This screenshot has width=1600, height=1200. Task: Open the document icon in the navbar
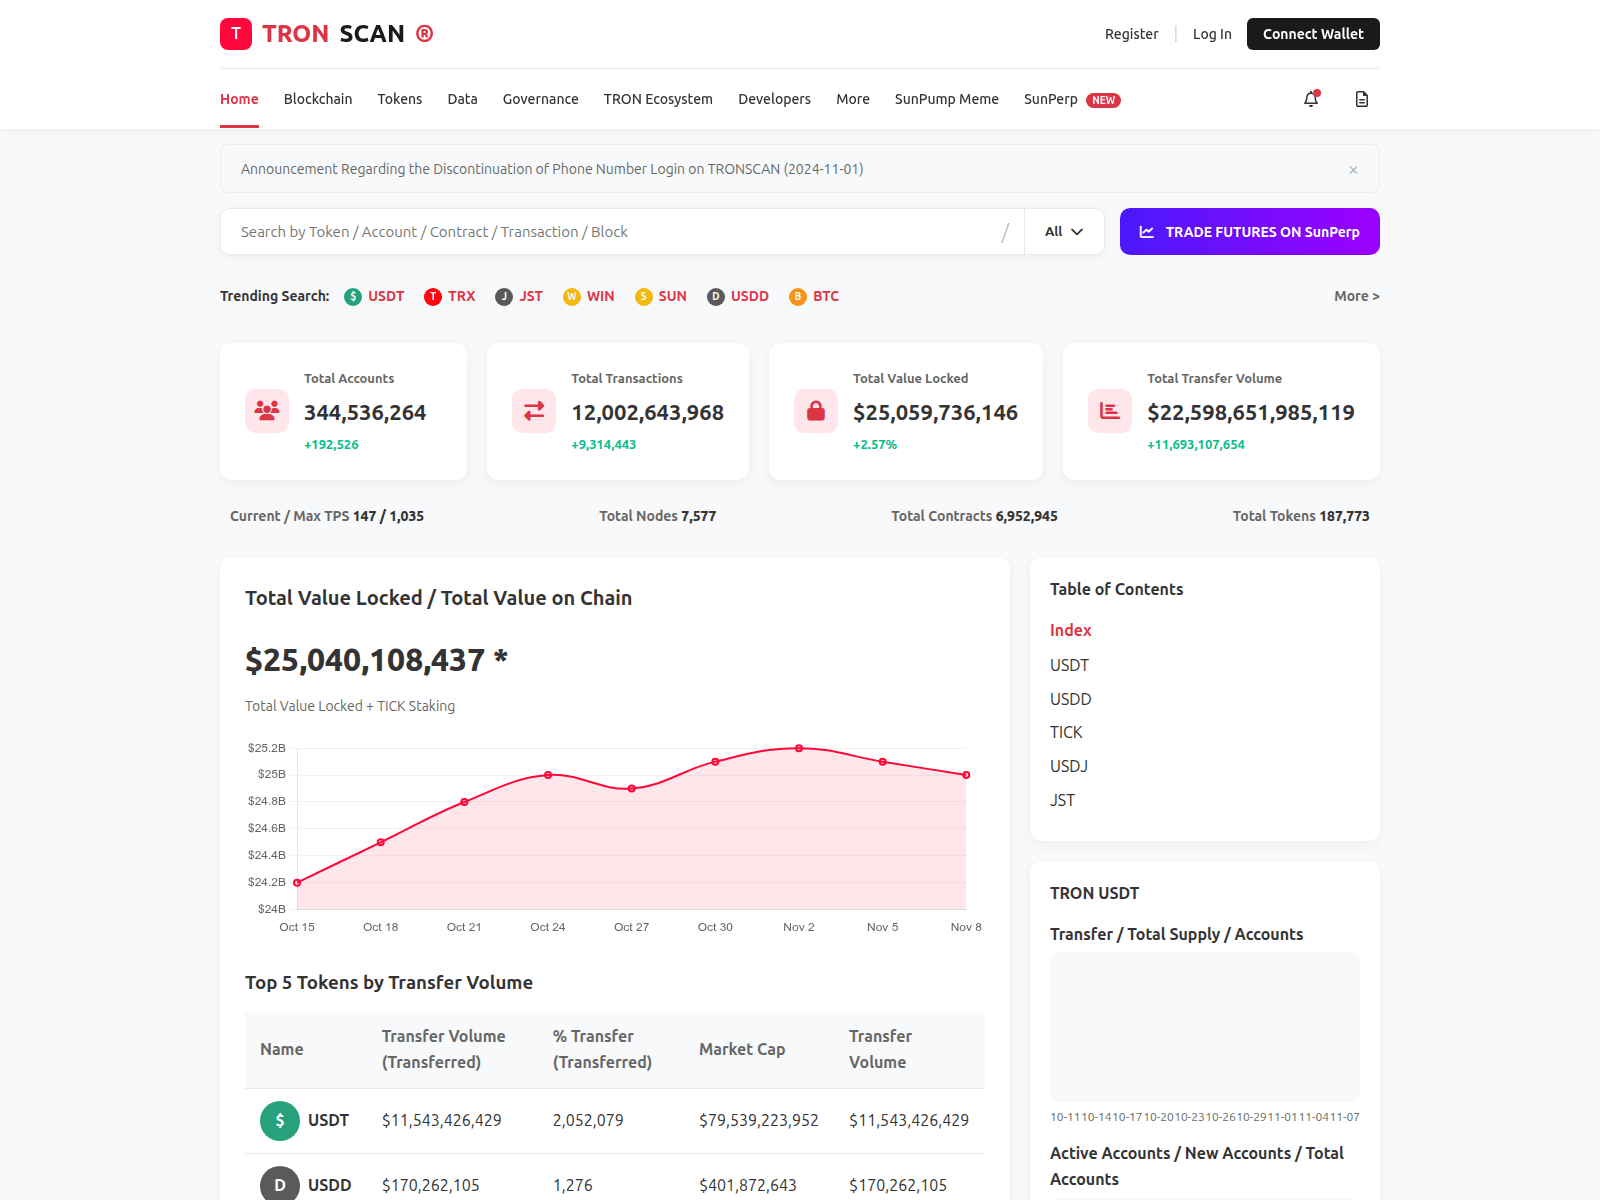[x=1362, y=99]
